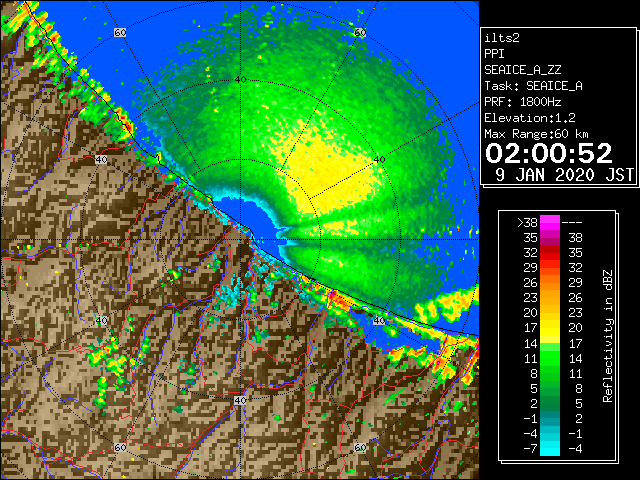Click the 60 range label in southeast
640x480 pixels.
[360, 448]
